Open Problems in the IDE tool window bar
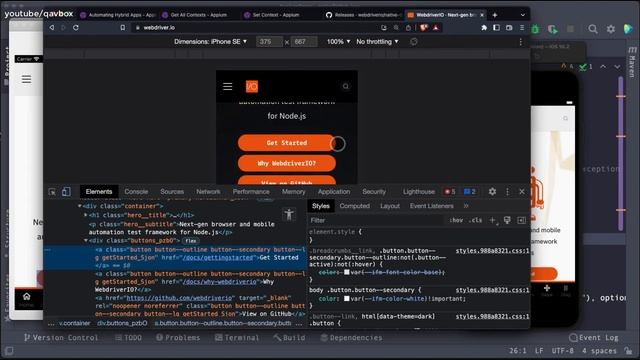 click(178, 338)
